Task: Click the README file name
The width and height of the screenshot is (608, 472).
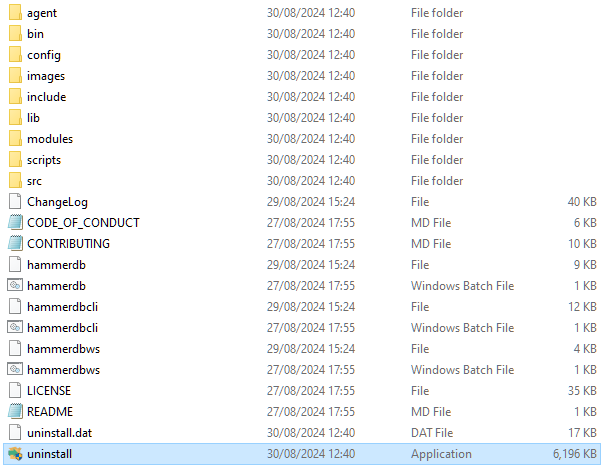Action: click(50, 411)
